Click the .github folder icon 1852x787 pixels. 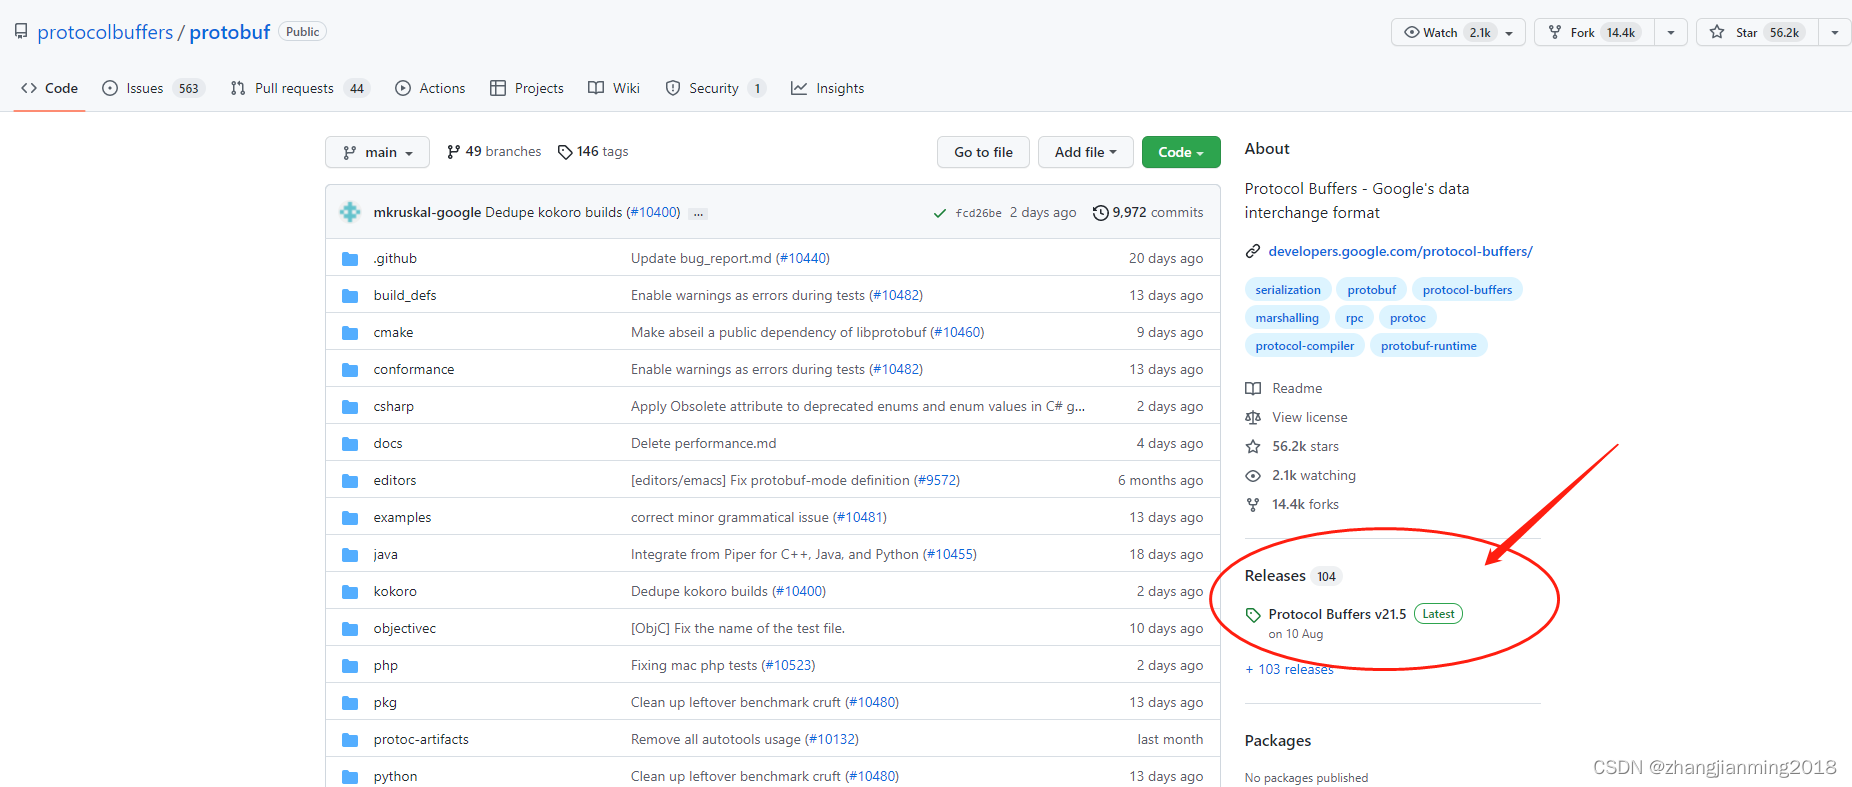pos(350,259)
